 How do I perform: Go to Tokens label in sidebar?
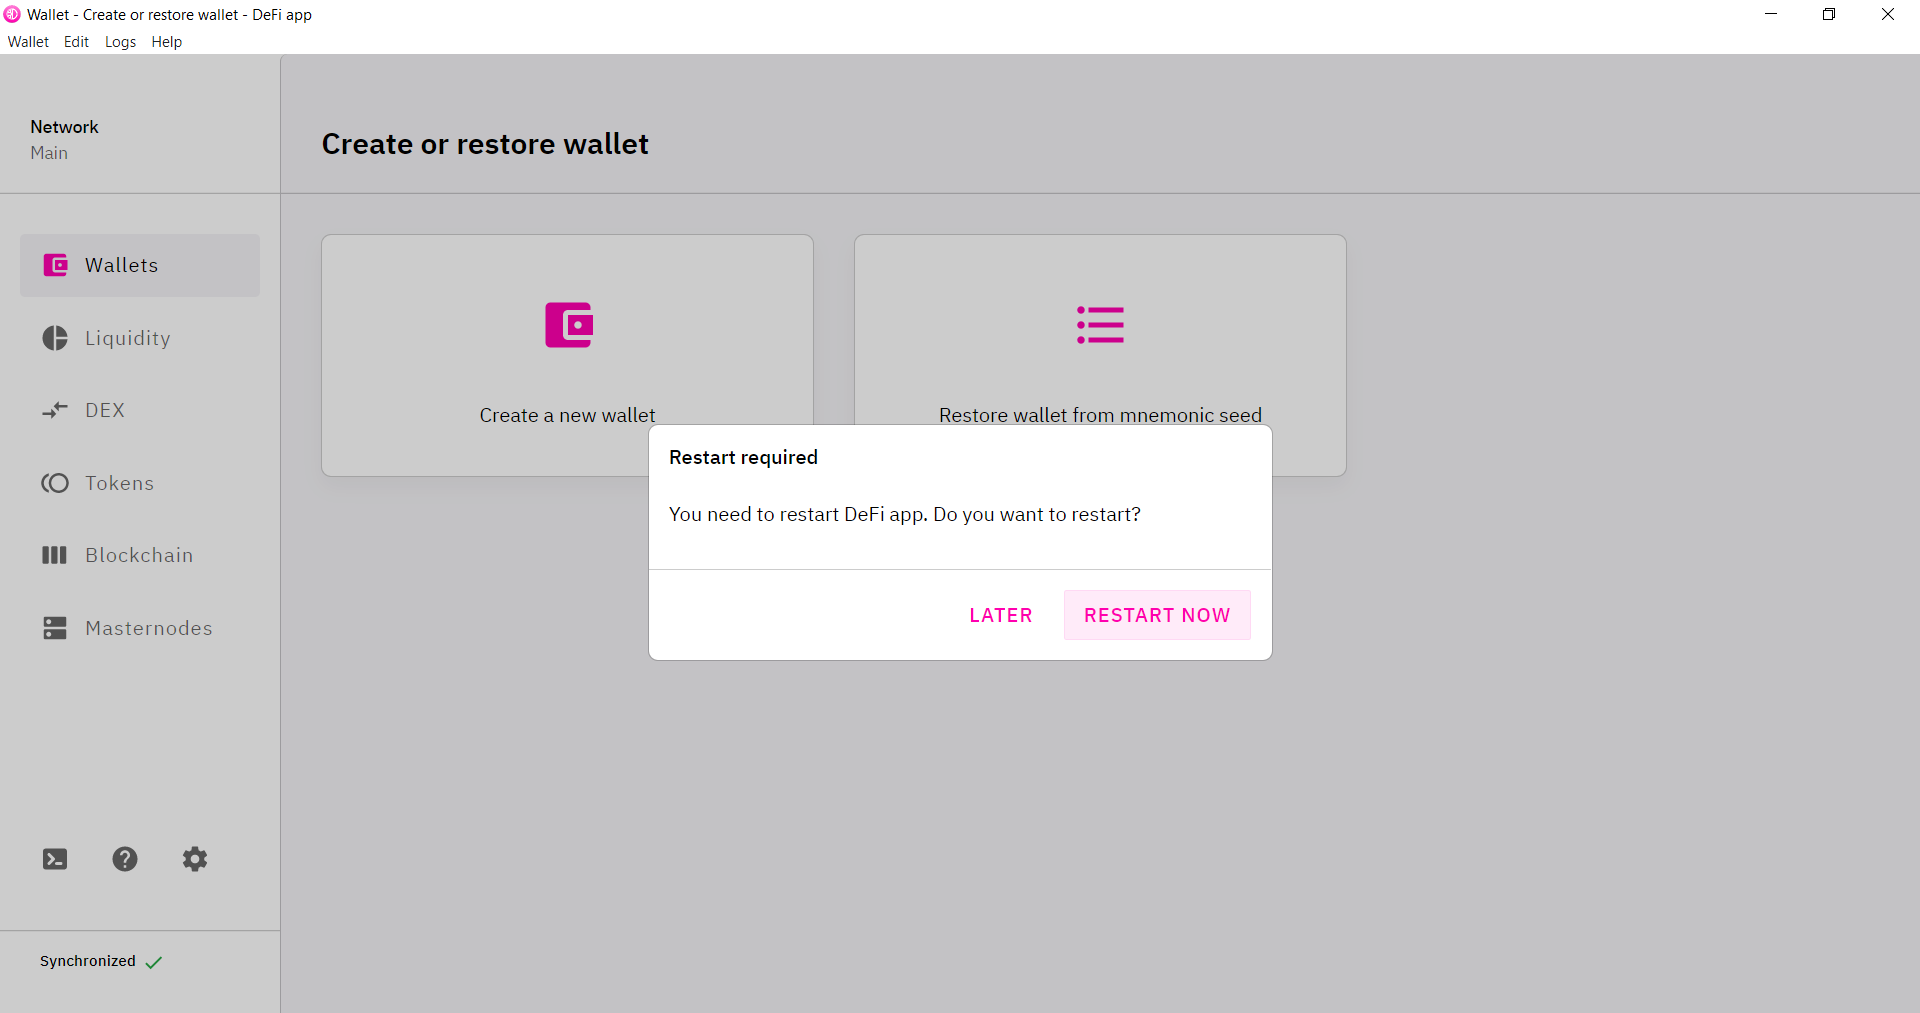(120, 483)
